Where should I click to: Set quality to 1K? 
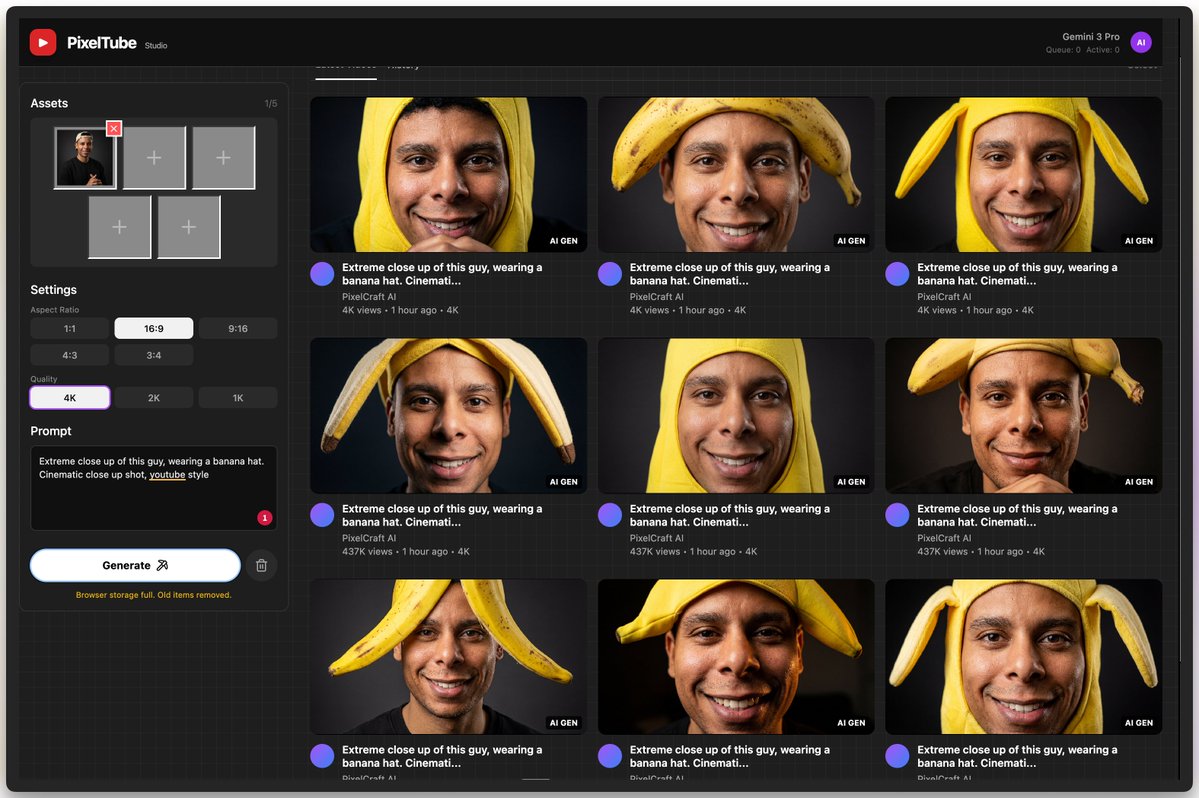[238, 398]
